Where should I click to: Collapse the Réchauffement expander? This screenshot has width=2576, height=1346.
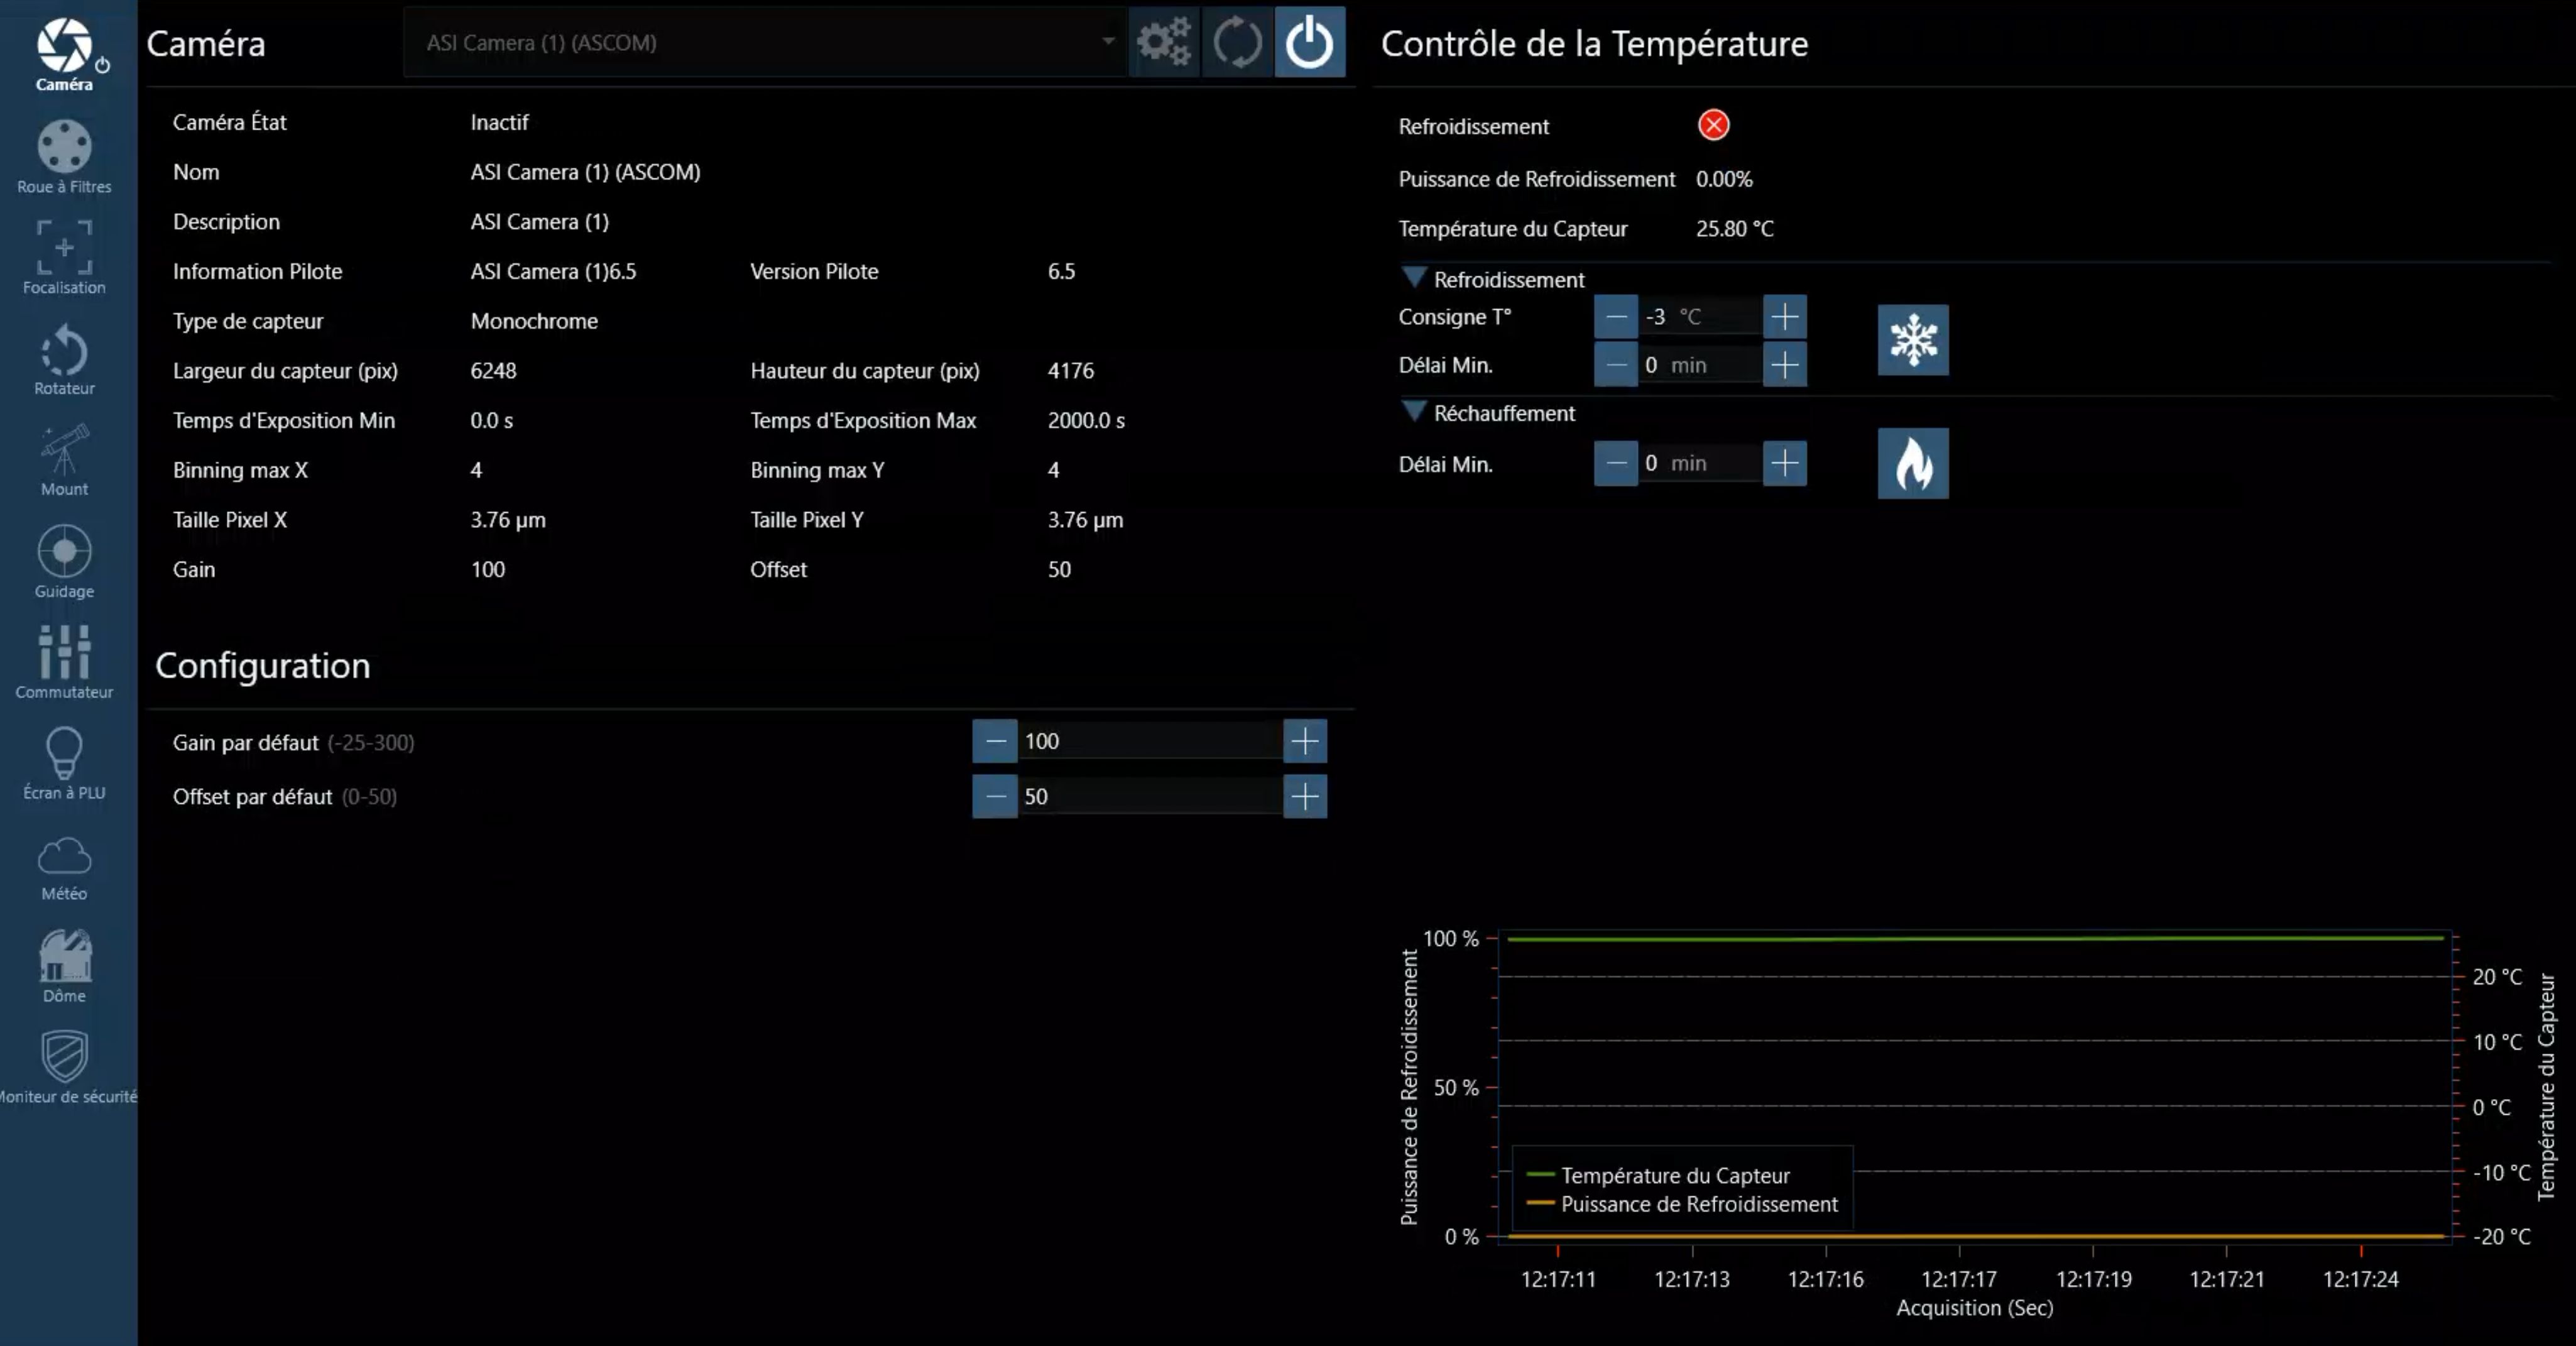(x=1414, y=412)
